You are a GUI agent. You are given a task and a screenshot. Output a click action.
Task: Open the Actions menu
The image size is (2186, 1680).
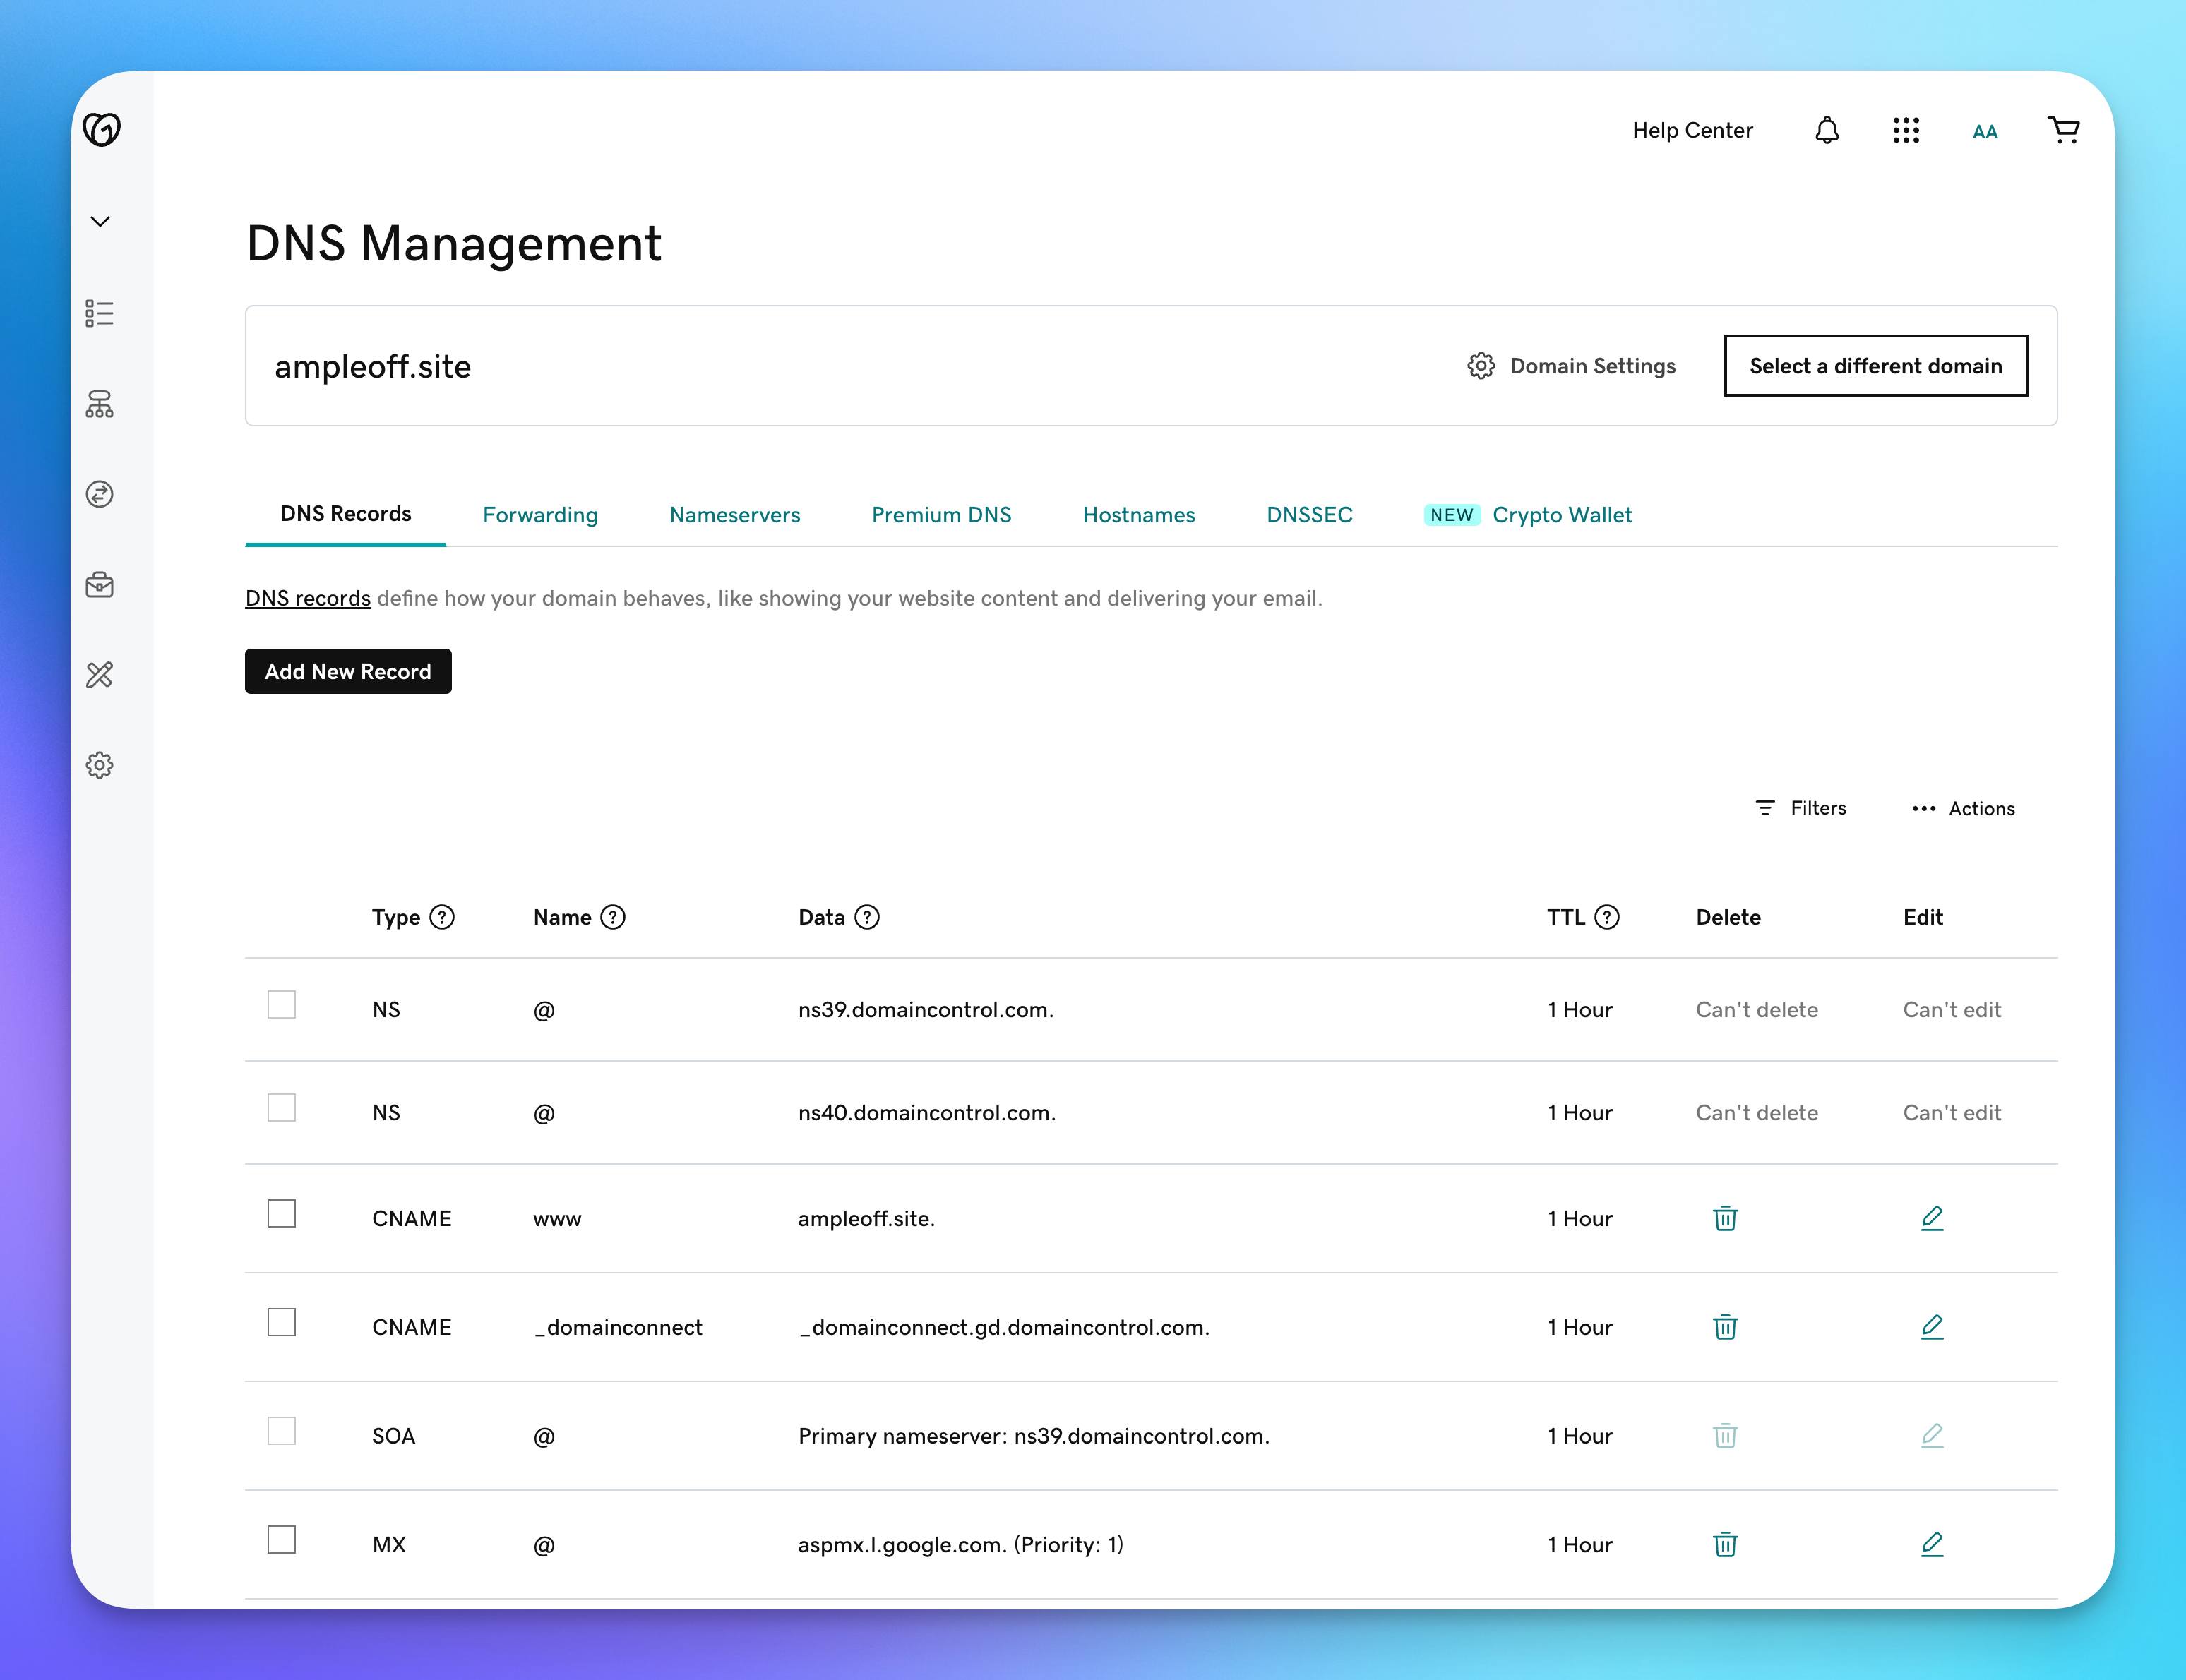1962,808
